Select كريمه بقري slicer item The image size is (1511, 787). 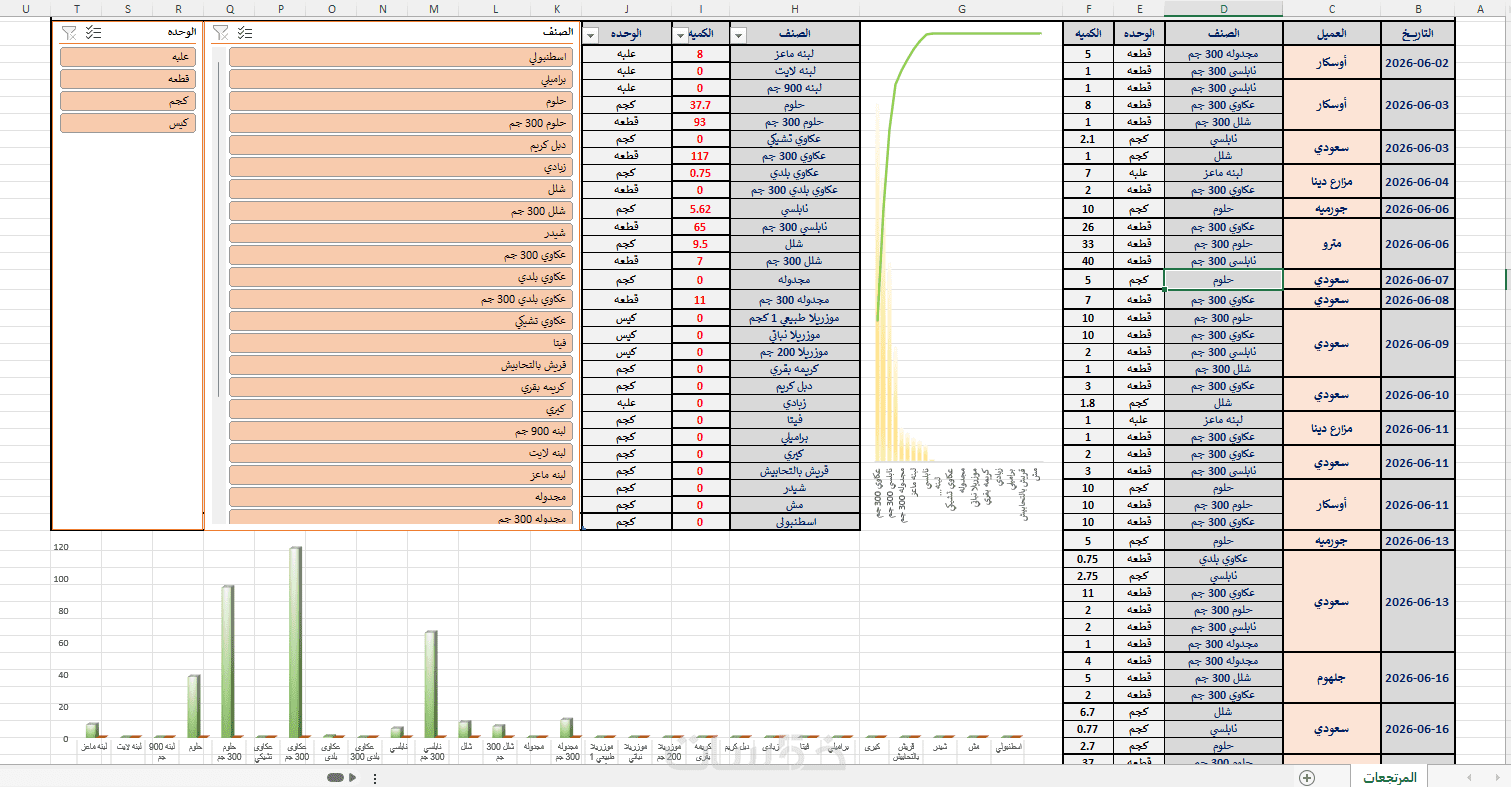click(x=400, y=387)
